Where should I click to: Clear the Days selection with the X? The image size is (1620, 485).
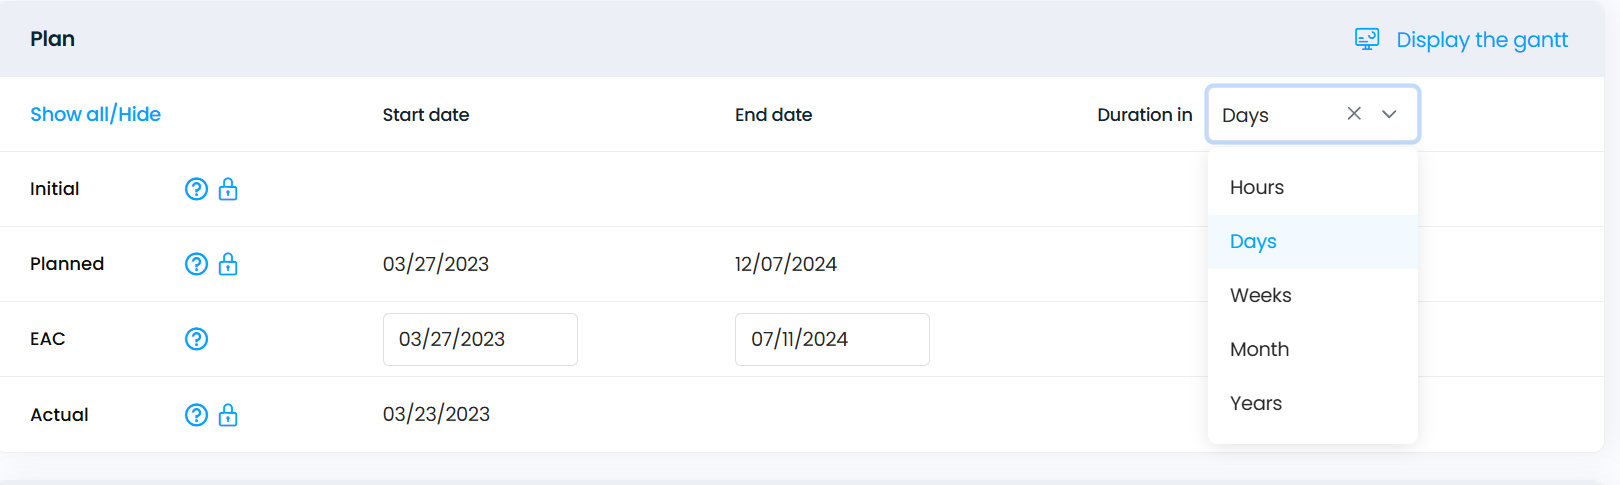pos(1354,114)
